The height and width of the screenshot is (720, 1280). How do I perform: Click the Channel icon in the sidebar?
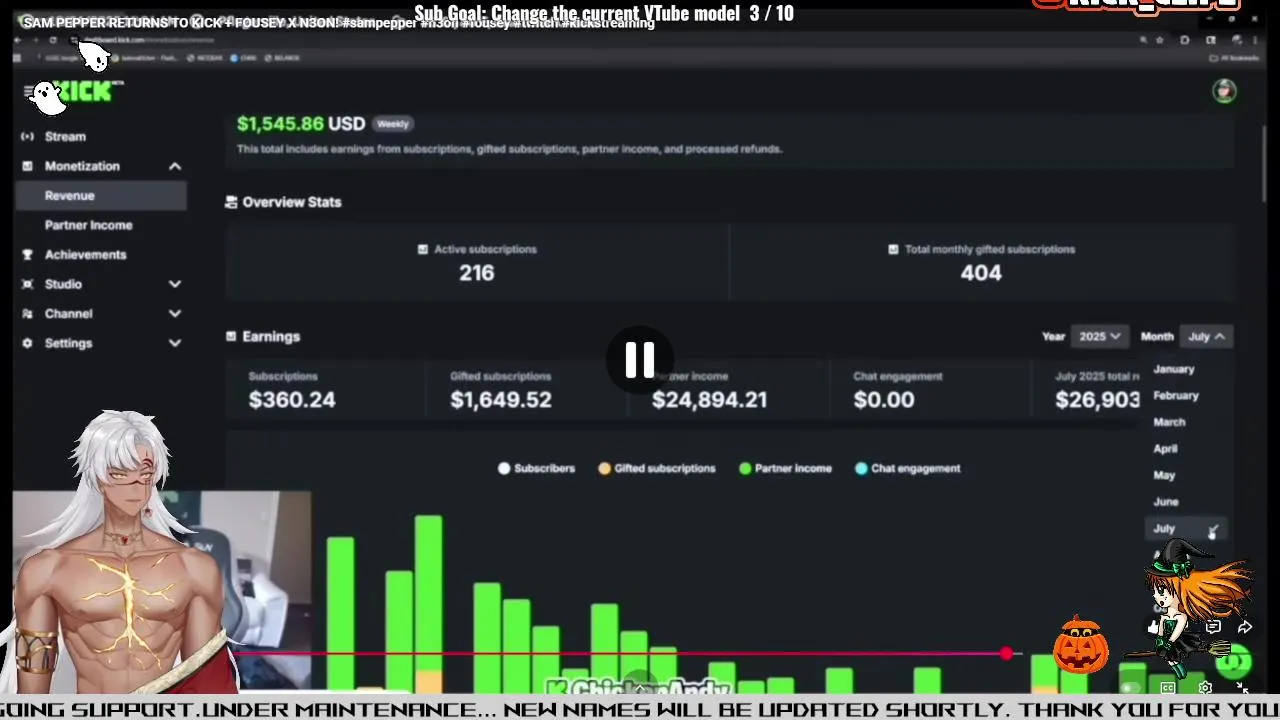27,314
